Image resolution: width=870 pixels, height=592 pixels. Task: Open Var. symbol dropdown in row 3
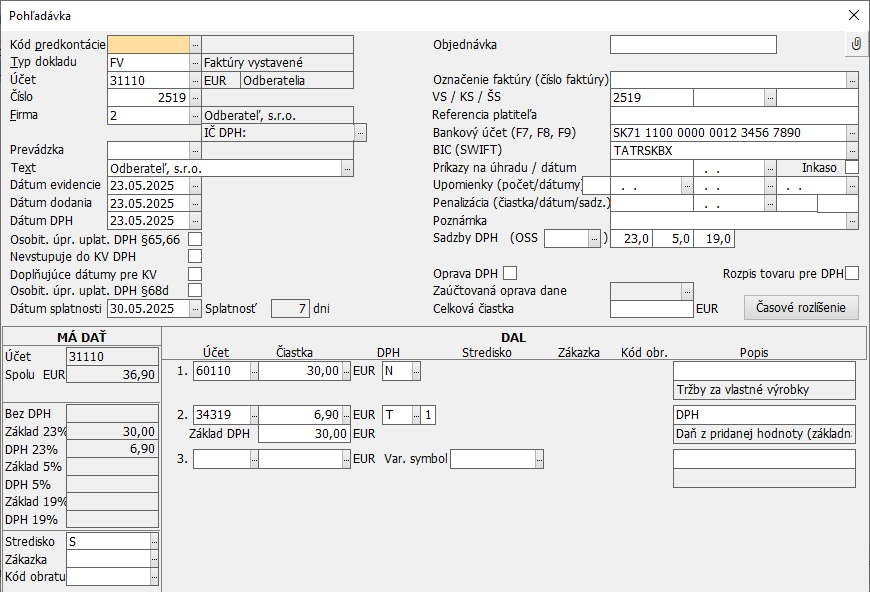pos(539,459)
